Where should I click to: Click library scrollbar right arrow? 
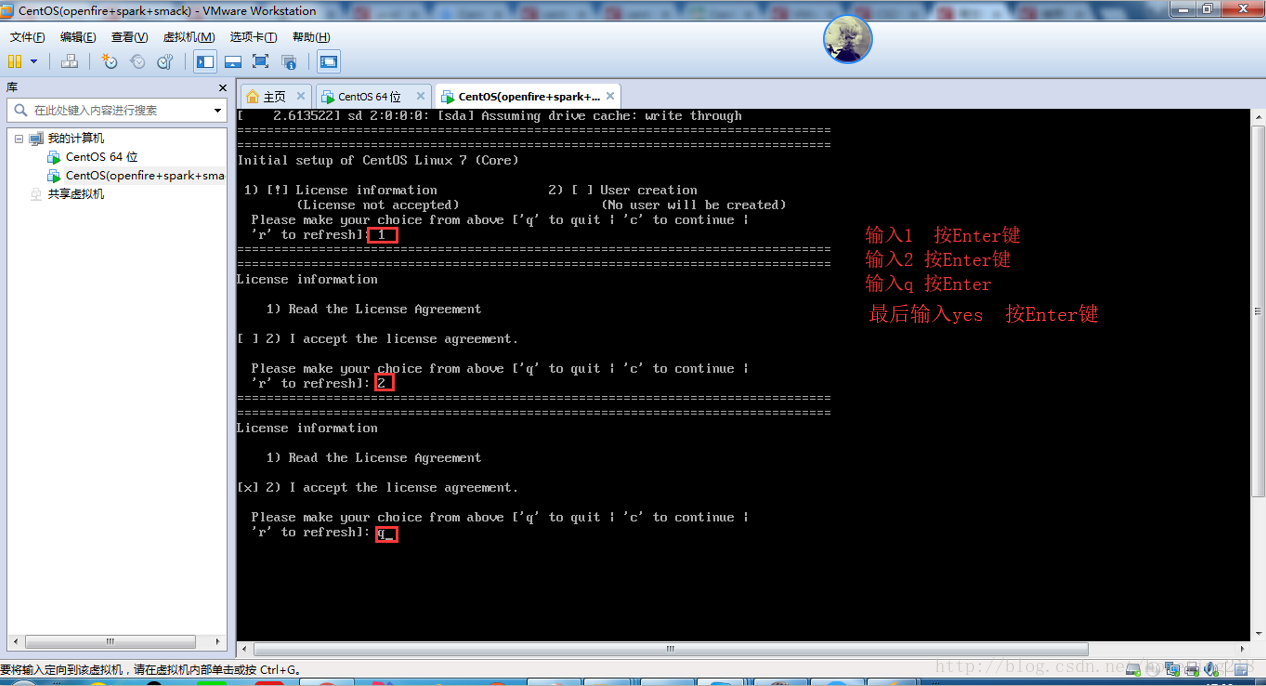[x=219, y=641]
